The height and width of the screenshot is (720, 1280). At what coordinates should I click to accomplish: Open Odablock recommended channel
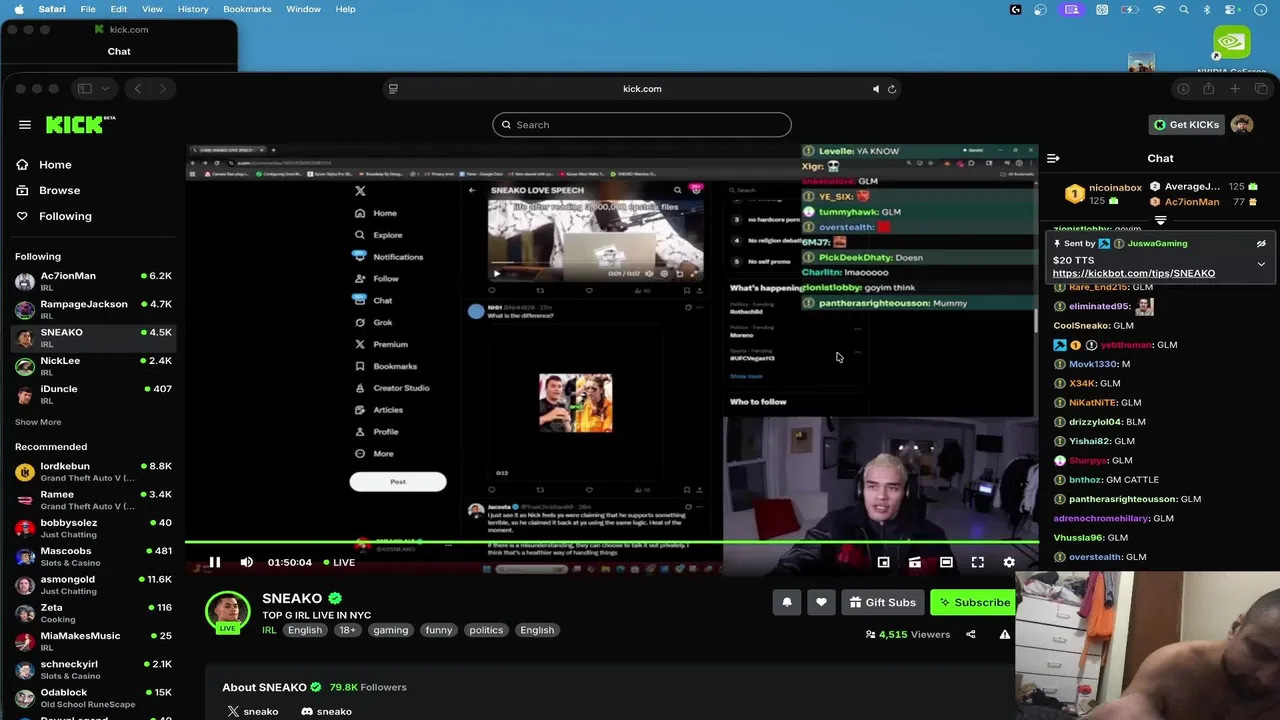[x=93, y=697]
